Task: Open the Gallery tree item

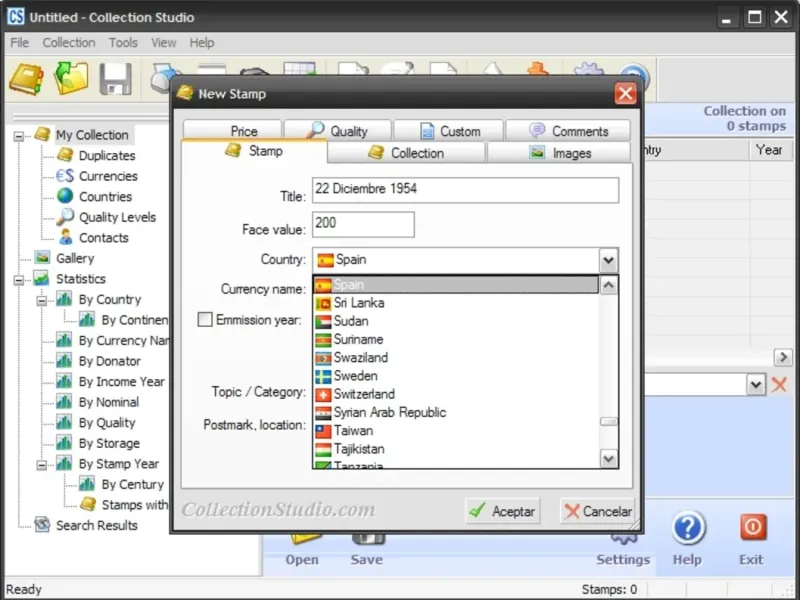Action: [74, 258]
